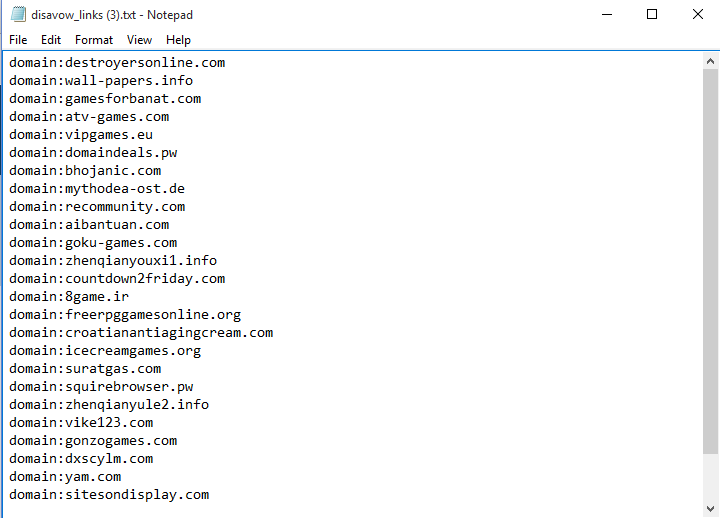Click the line domain:aibantuan.com
The width and height of the screenshot is (720, 518).
pos(89,225)
